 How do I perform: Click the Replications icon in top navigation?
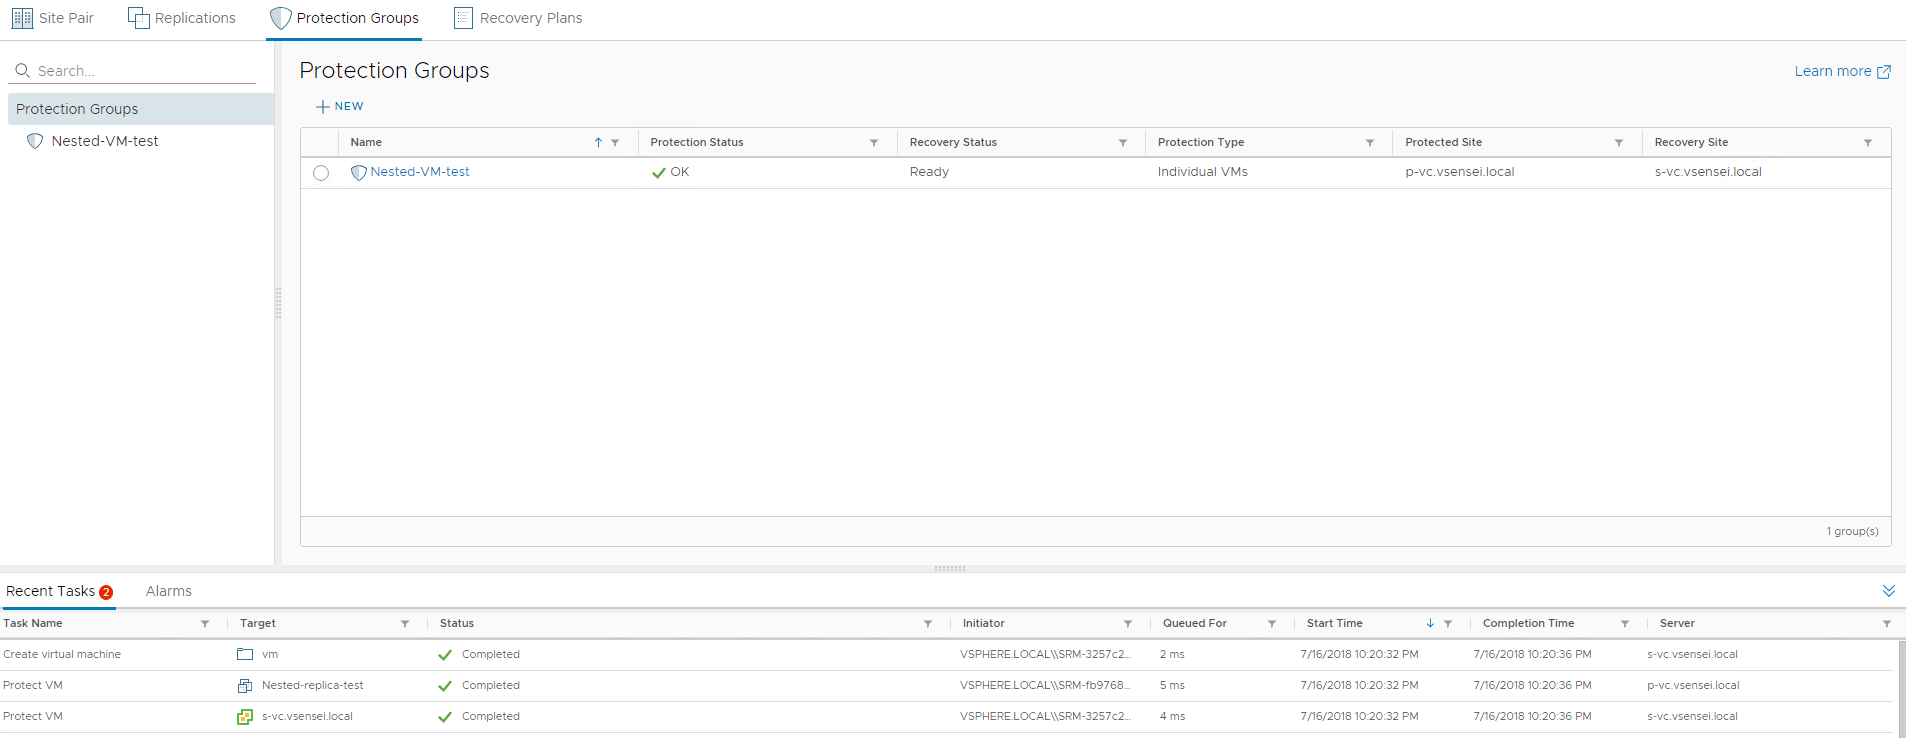tap(138, 18)
